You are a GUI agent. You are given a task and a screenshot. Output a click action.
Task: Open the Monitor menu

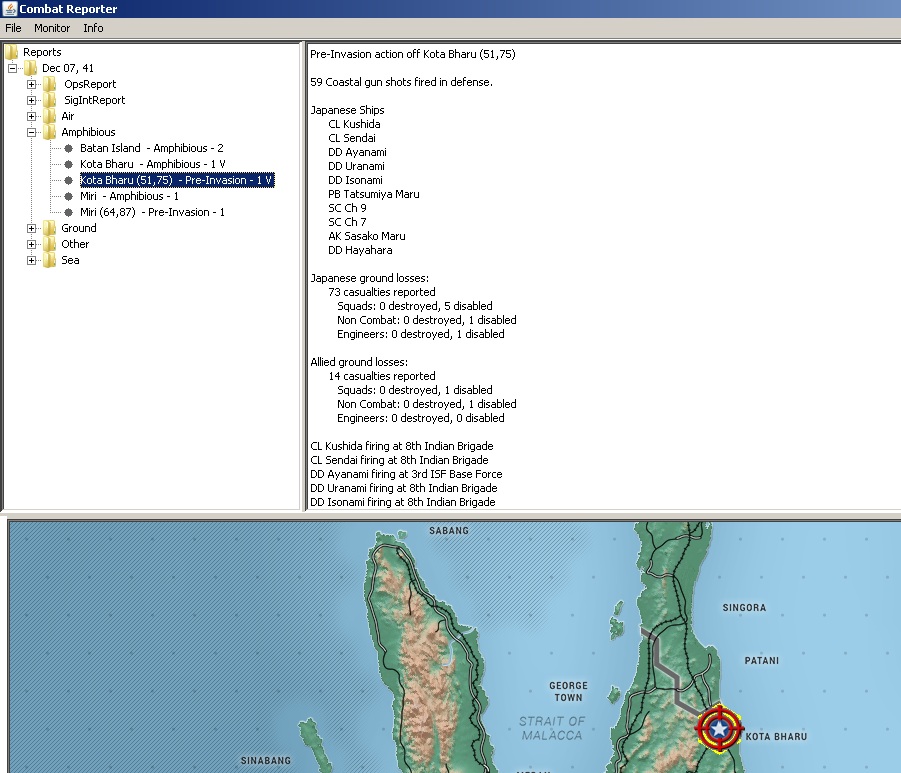coord(52,28)
